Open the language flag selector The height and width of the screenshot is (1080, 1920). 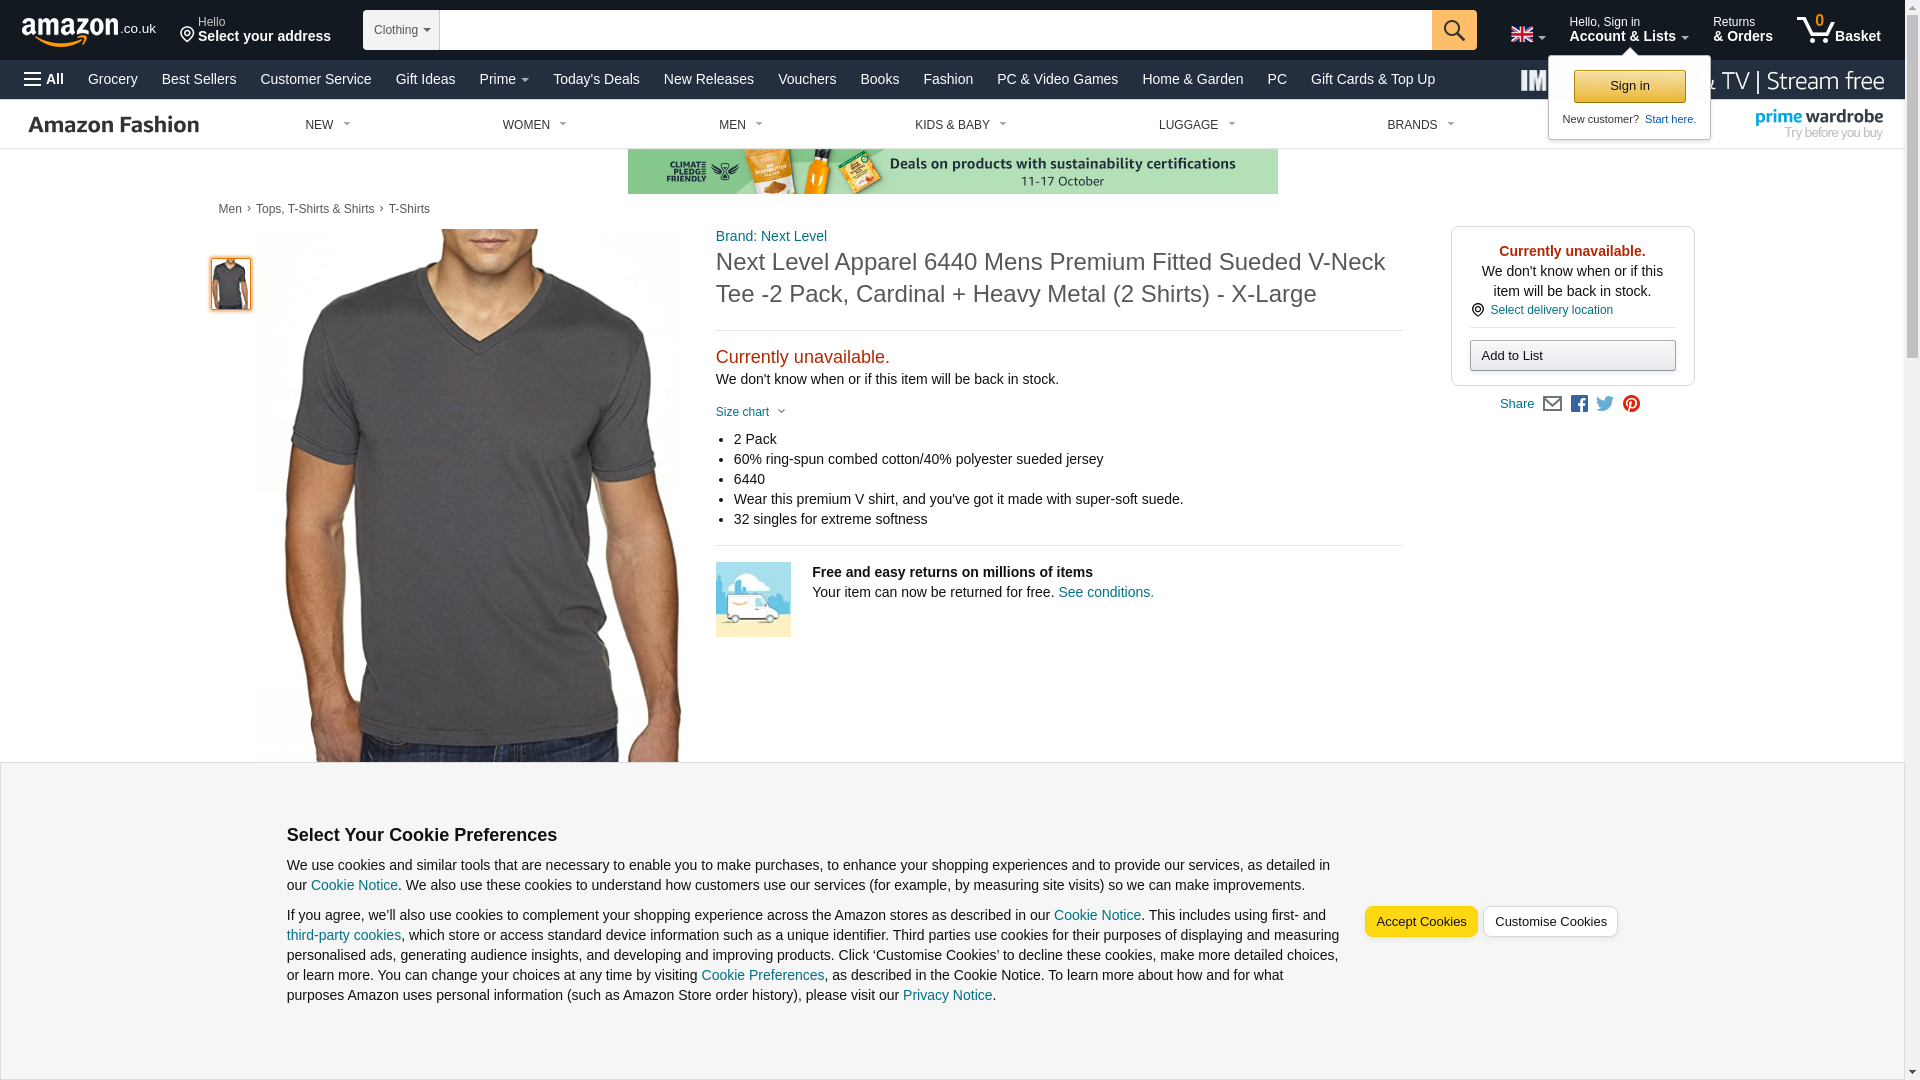[1527, 35]
